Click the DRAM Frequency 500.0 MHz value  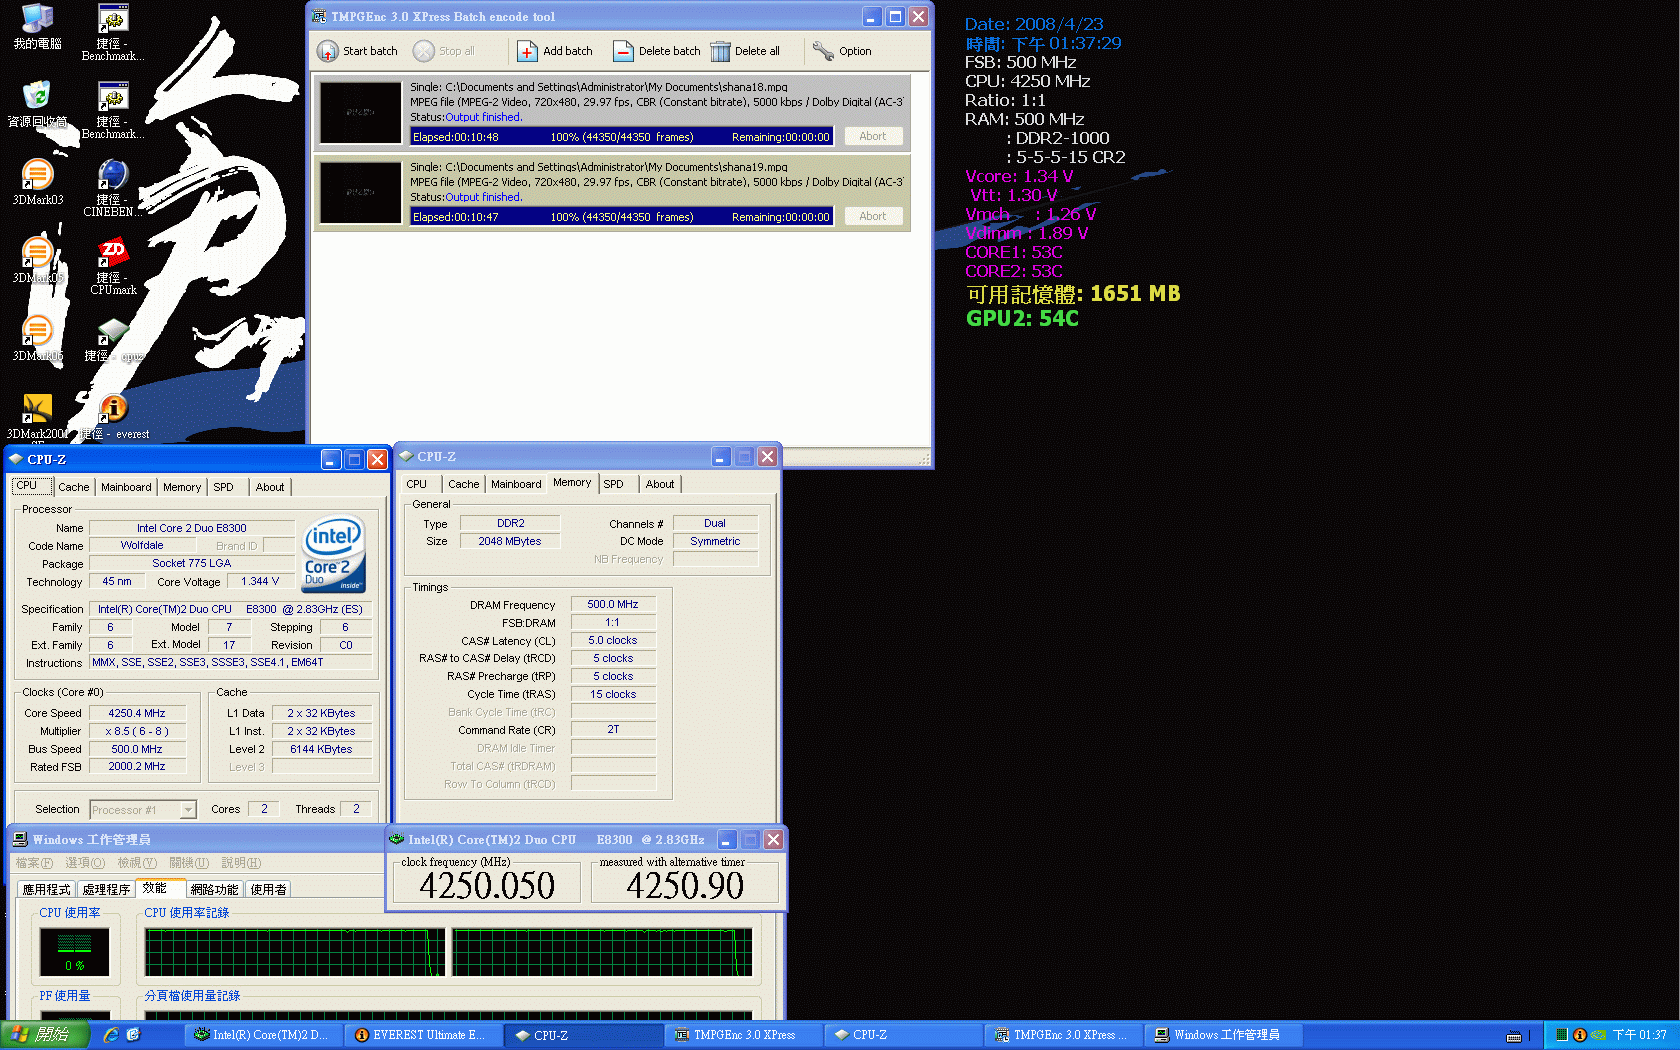[x=613, y=604]
